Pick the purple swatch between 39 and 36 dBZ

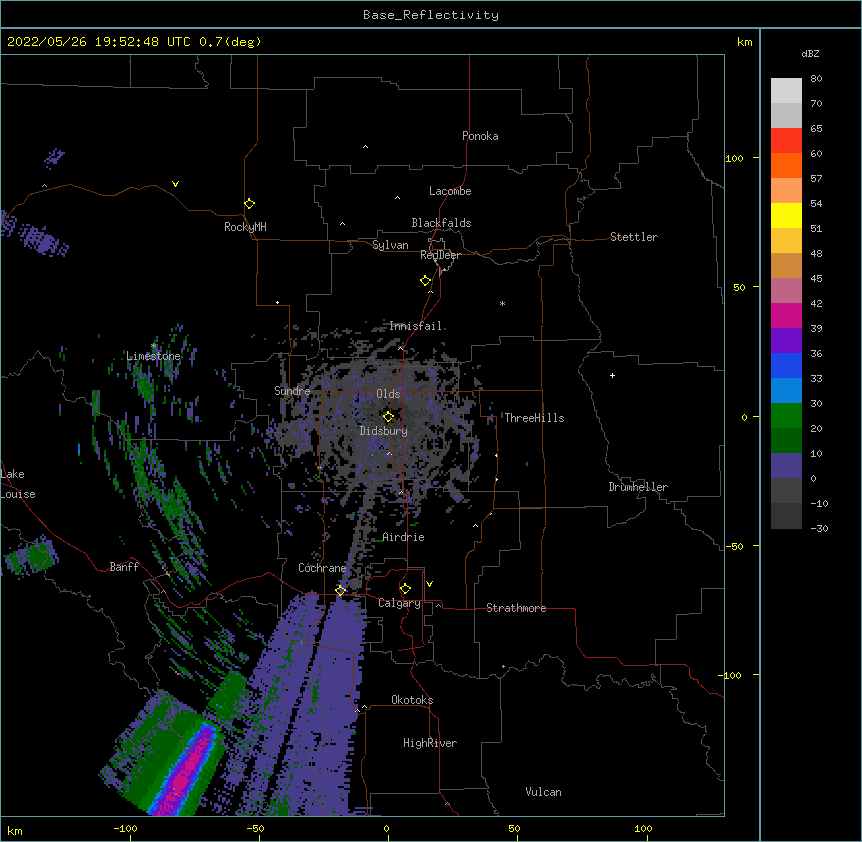pos(786,341)
